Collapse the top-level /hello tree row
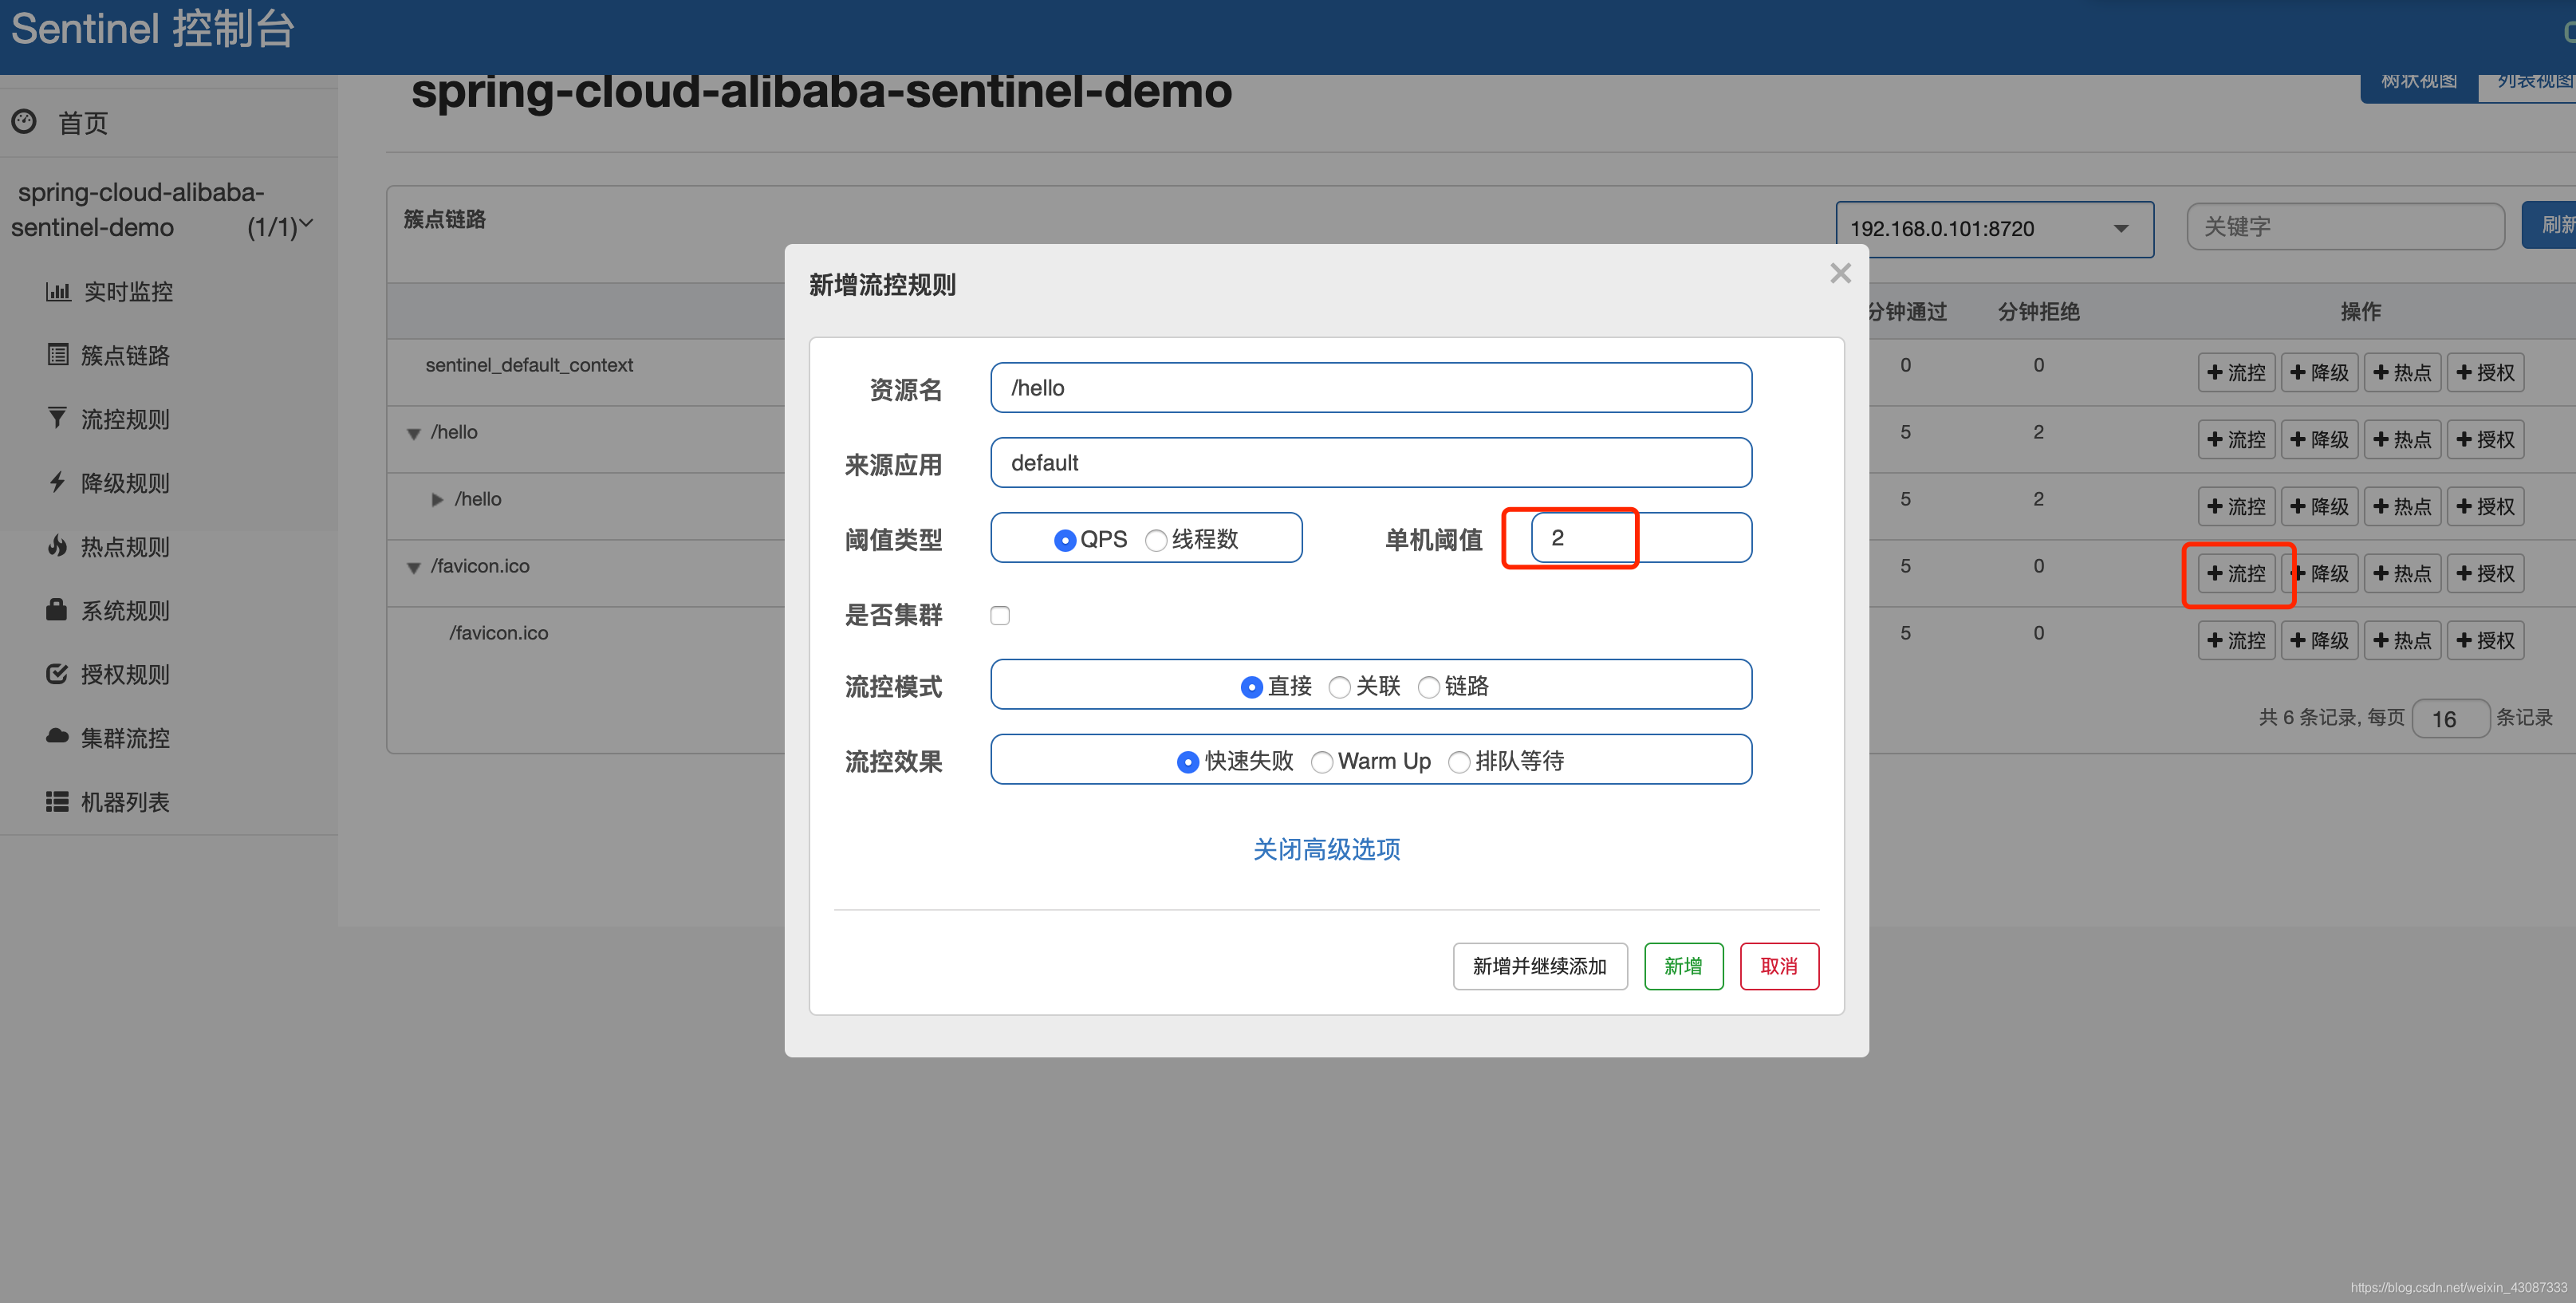Screen dimensions: 2576x1303 pos(413,434)
